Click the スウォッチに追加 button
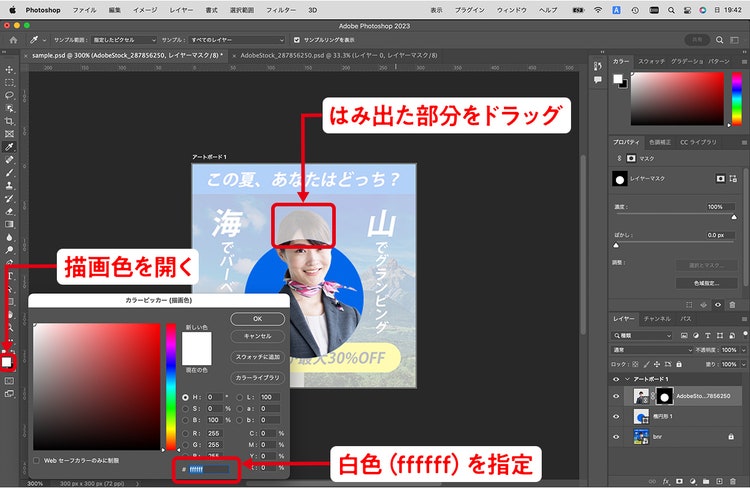Screen dimensions: 750x488 (x=257, y=357)
